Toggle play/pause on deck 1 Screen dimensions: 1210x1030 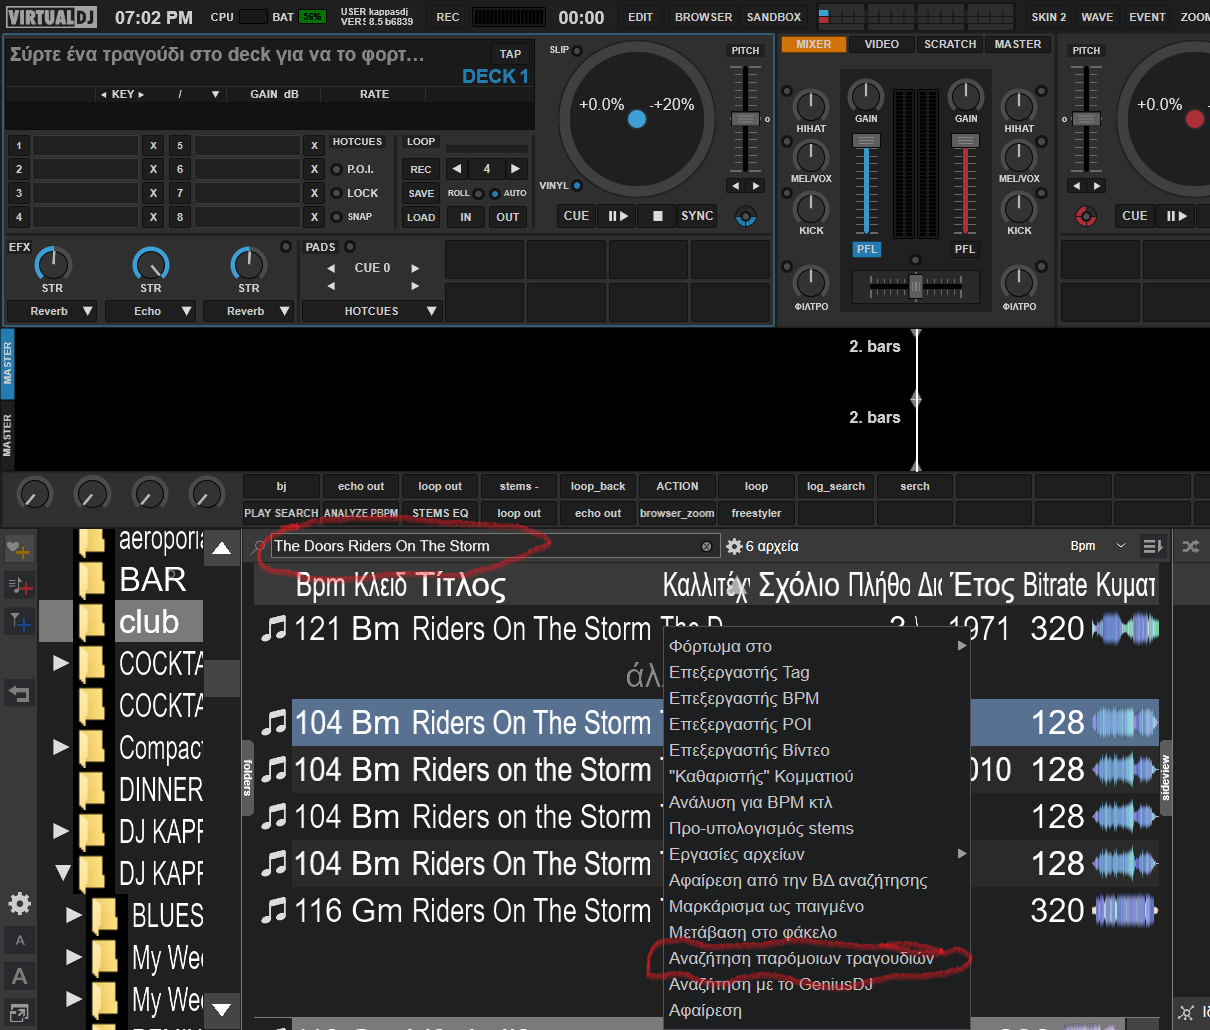pyautogui.click(x=618, y=216)
